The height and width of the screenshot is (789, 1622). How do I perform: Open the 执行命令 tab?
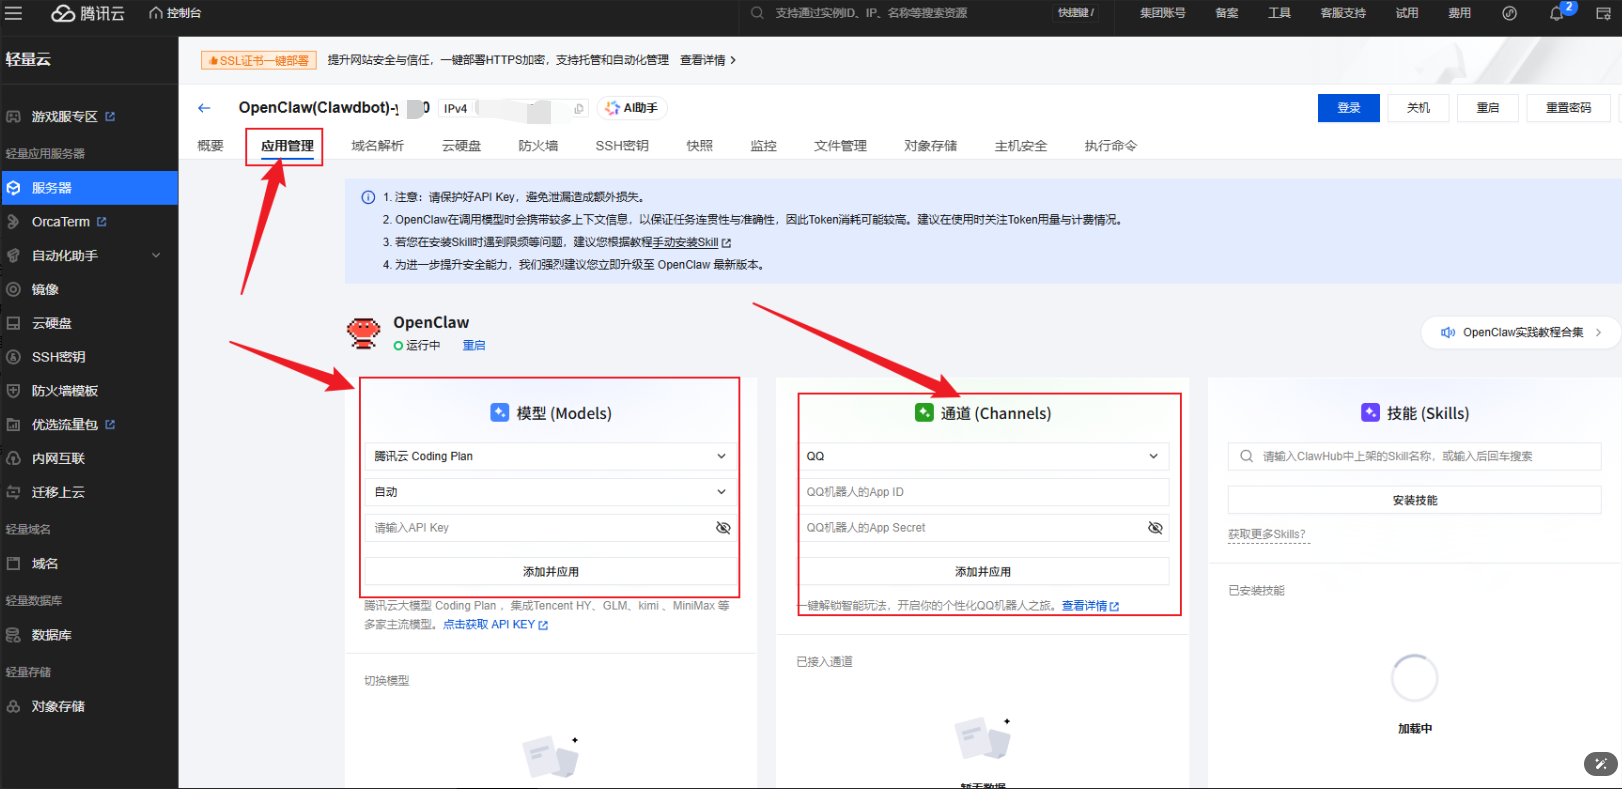1111,146
